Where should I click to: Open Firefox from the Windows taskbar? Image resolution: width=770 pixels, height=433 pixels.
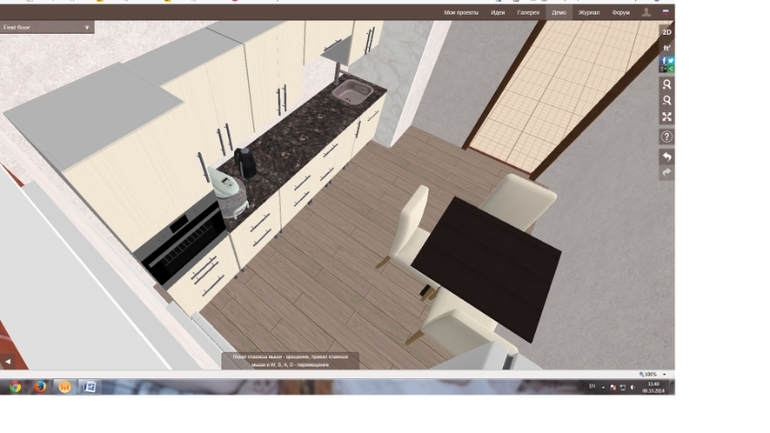39,386
